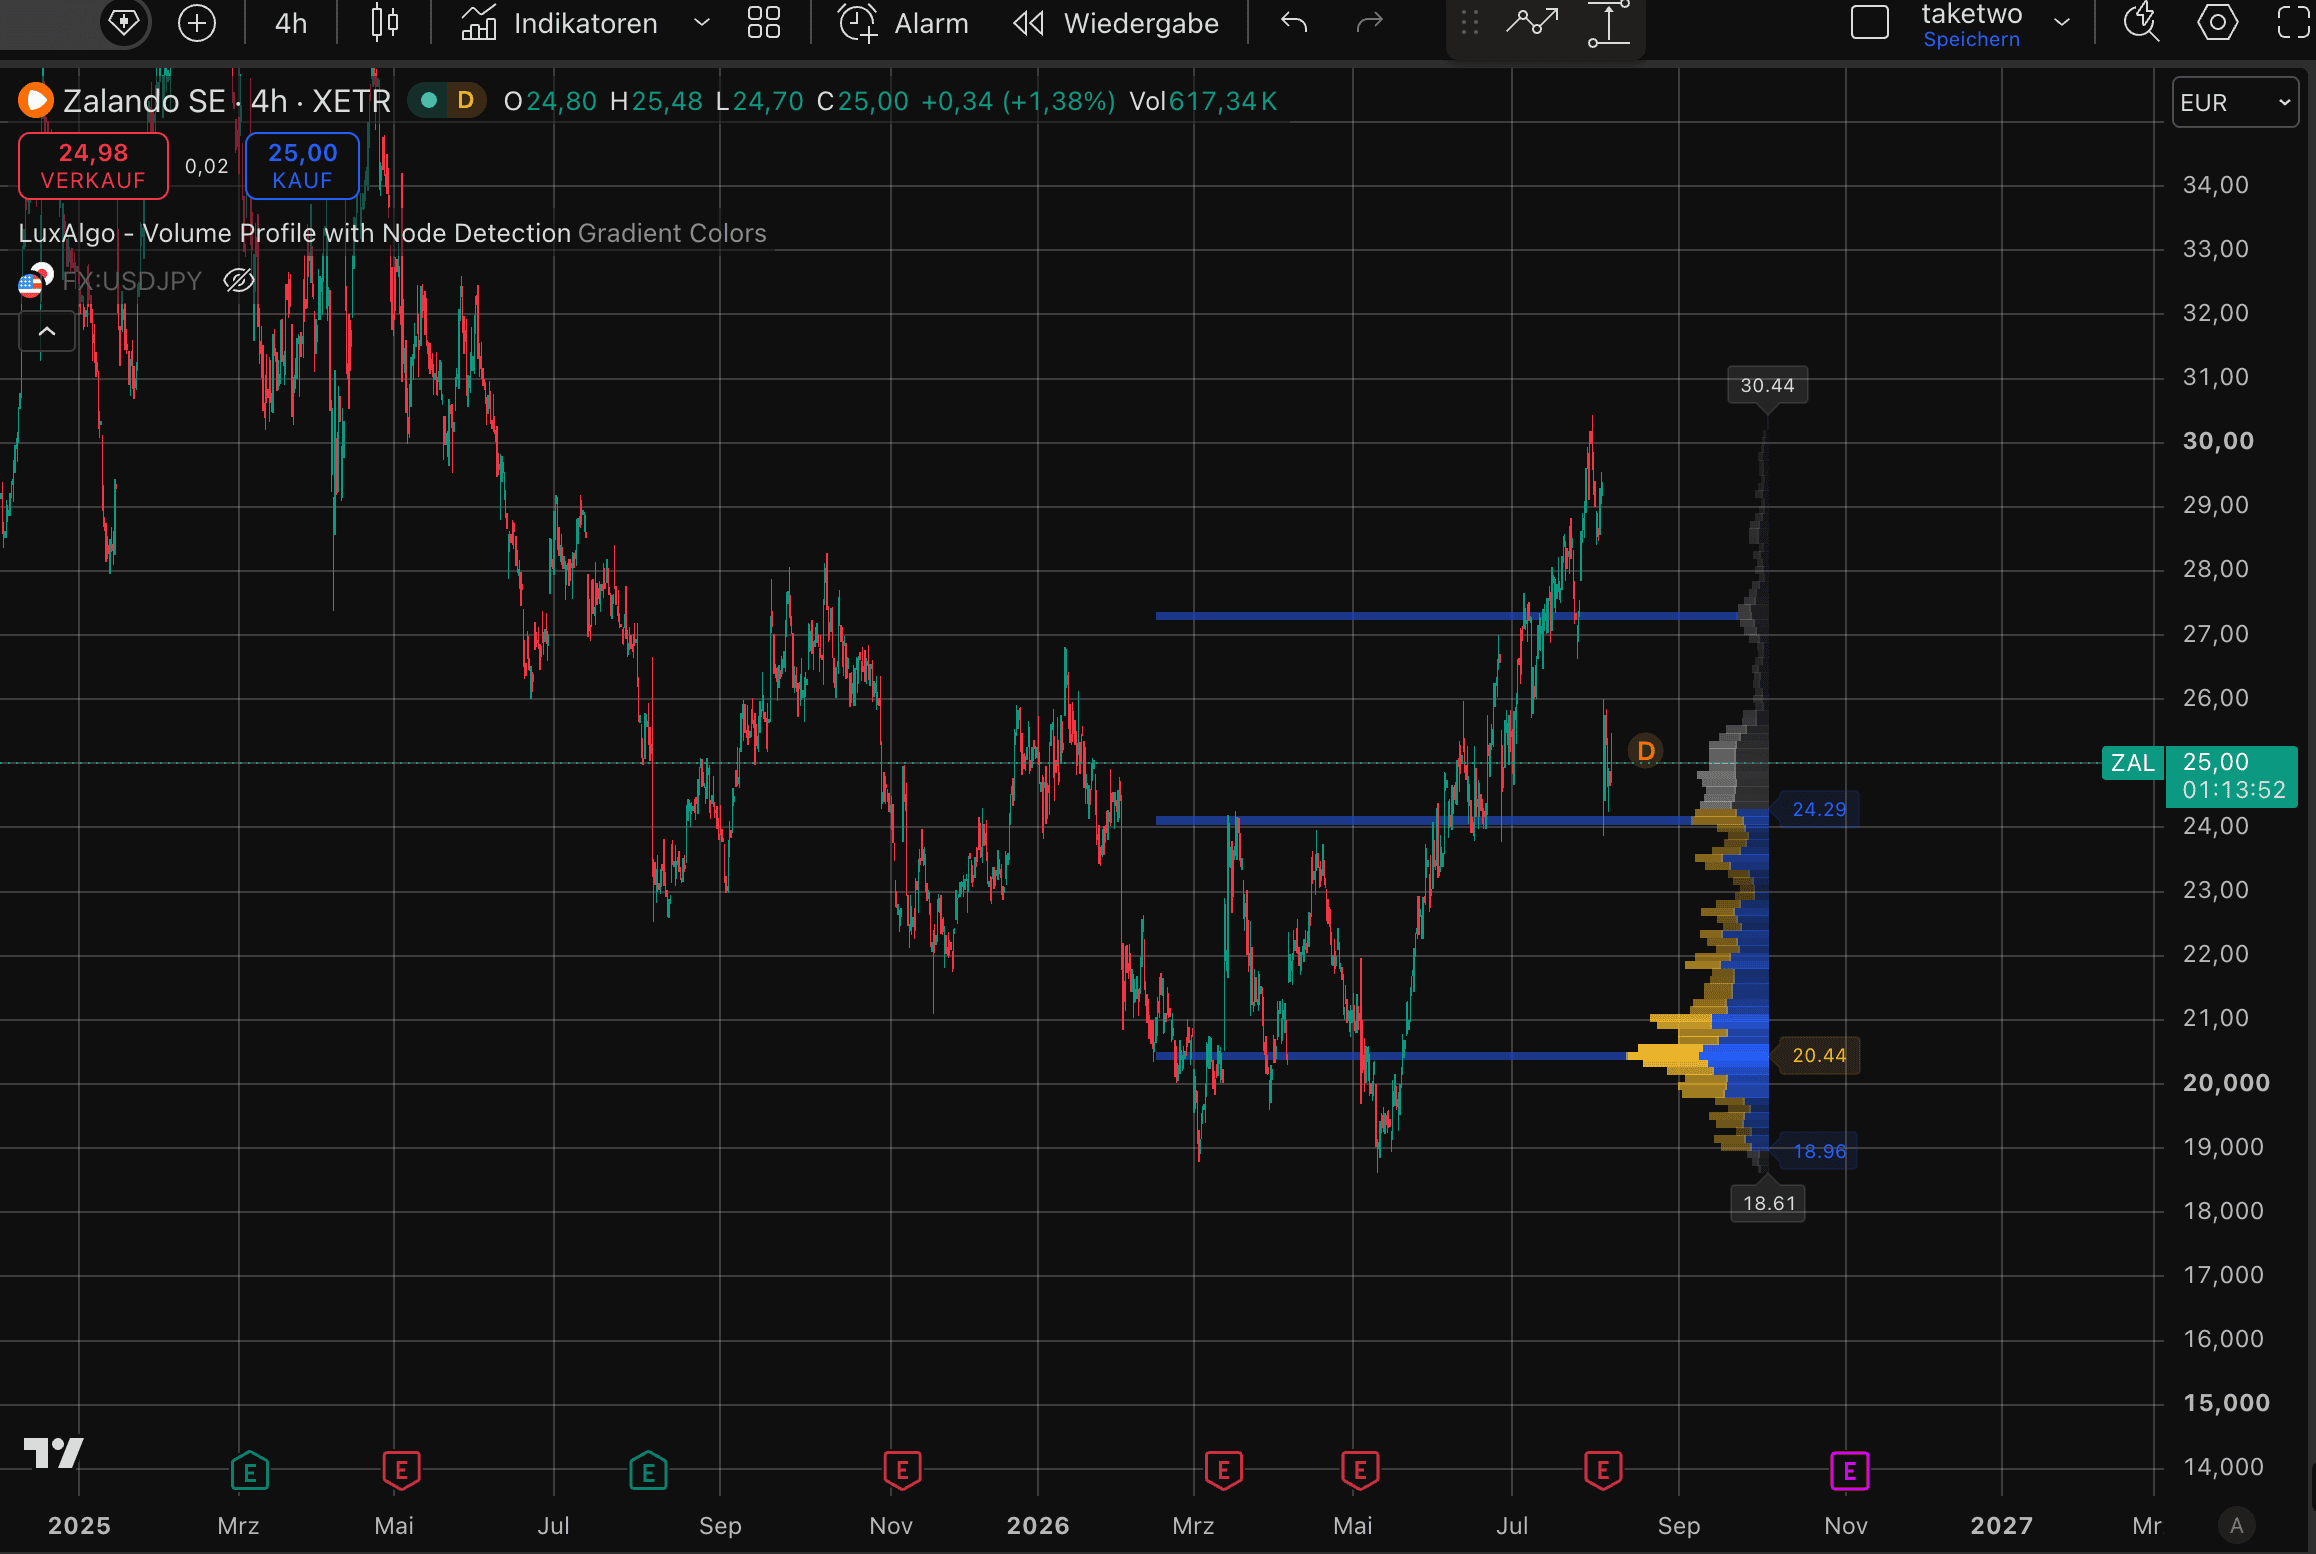Open quick search lightning magnifier icon
Viewport: 2316px width, 1554px height.
pos(2140,22)
